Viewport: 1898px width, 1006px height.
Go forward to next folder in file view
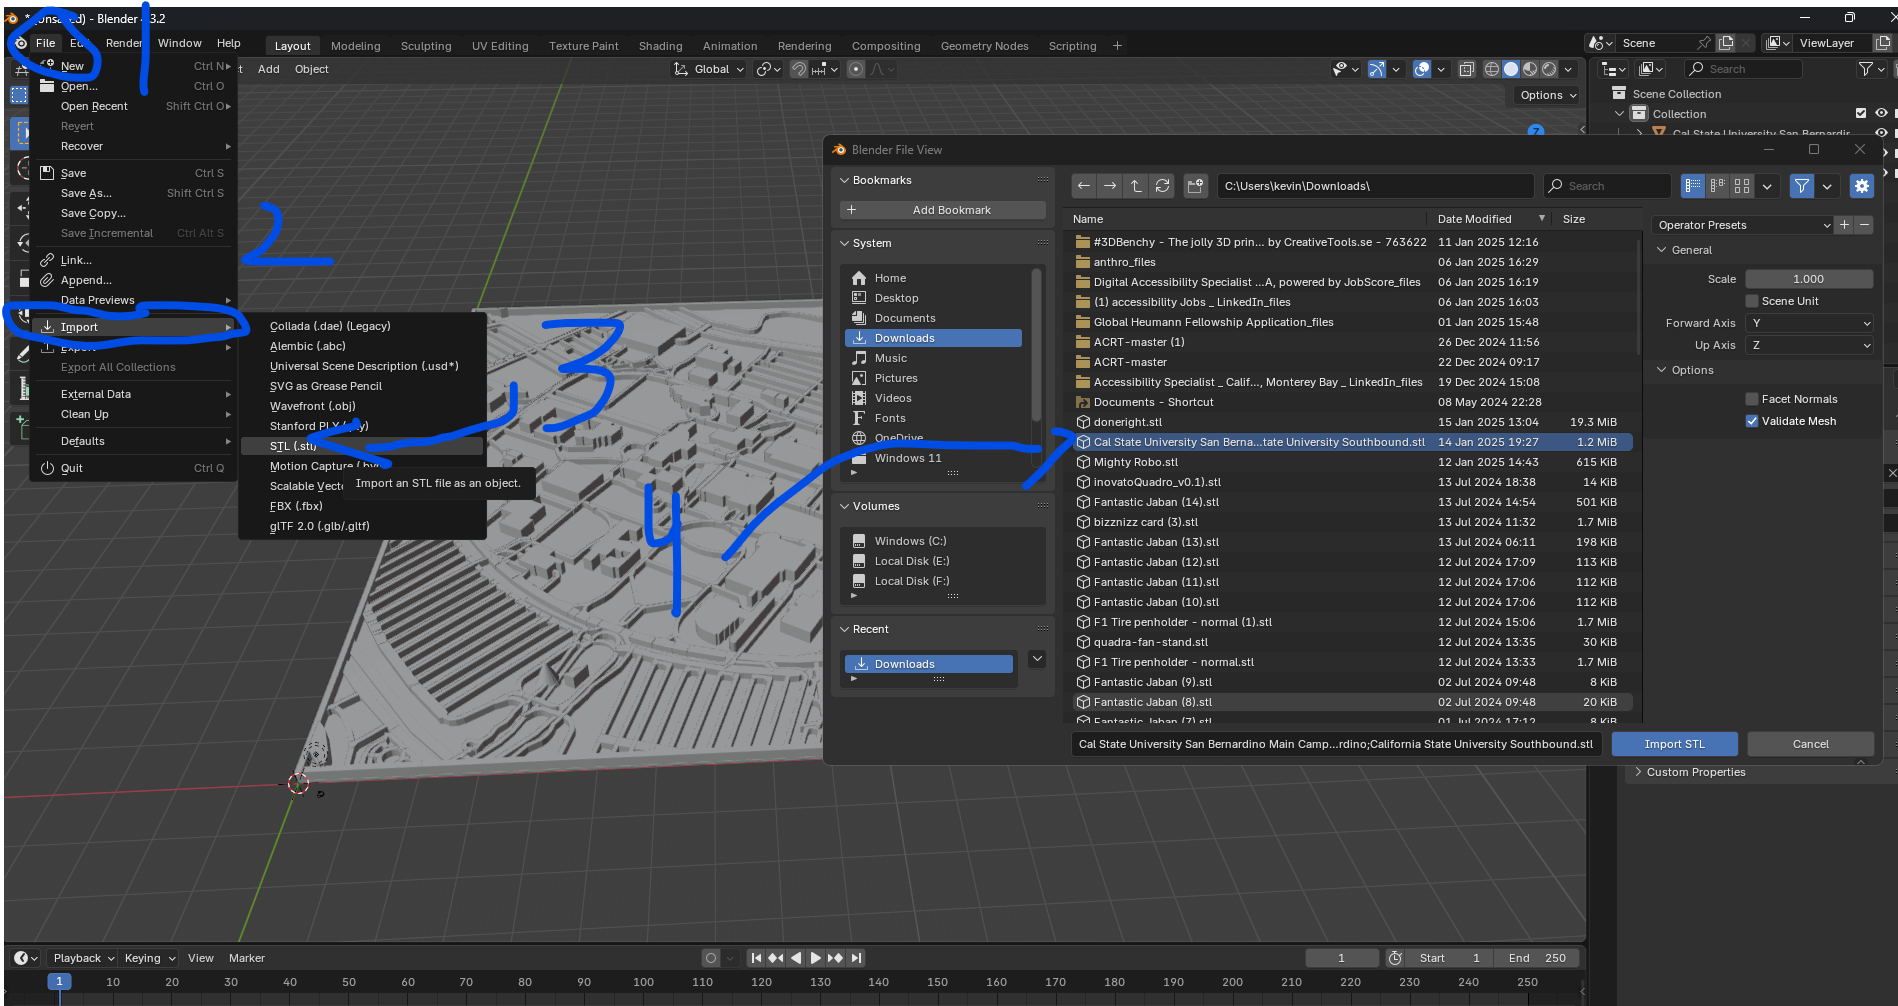(1110, 186)
